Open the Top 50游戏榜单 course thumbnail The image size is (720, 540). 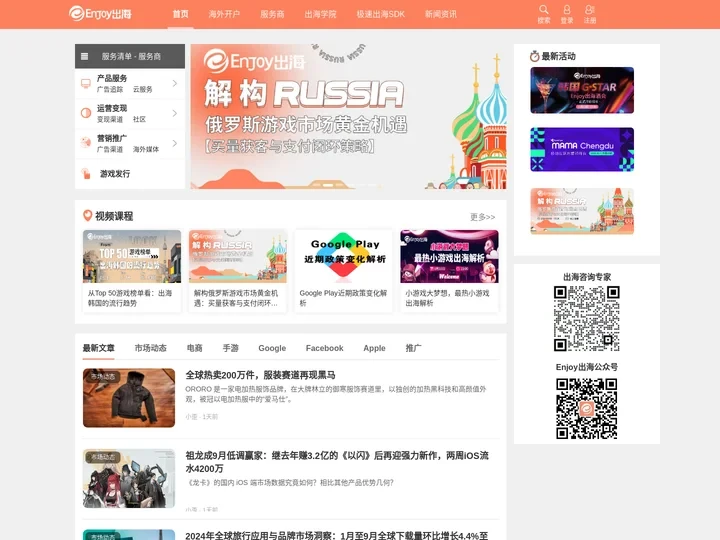click(132, 256)
